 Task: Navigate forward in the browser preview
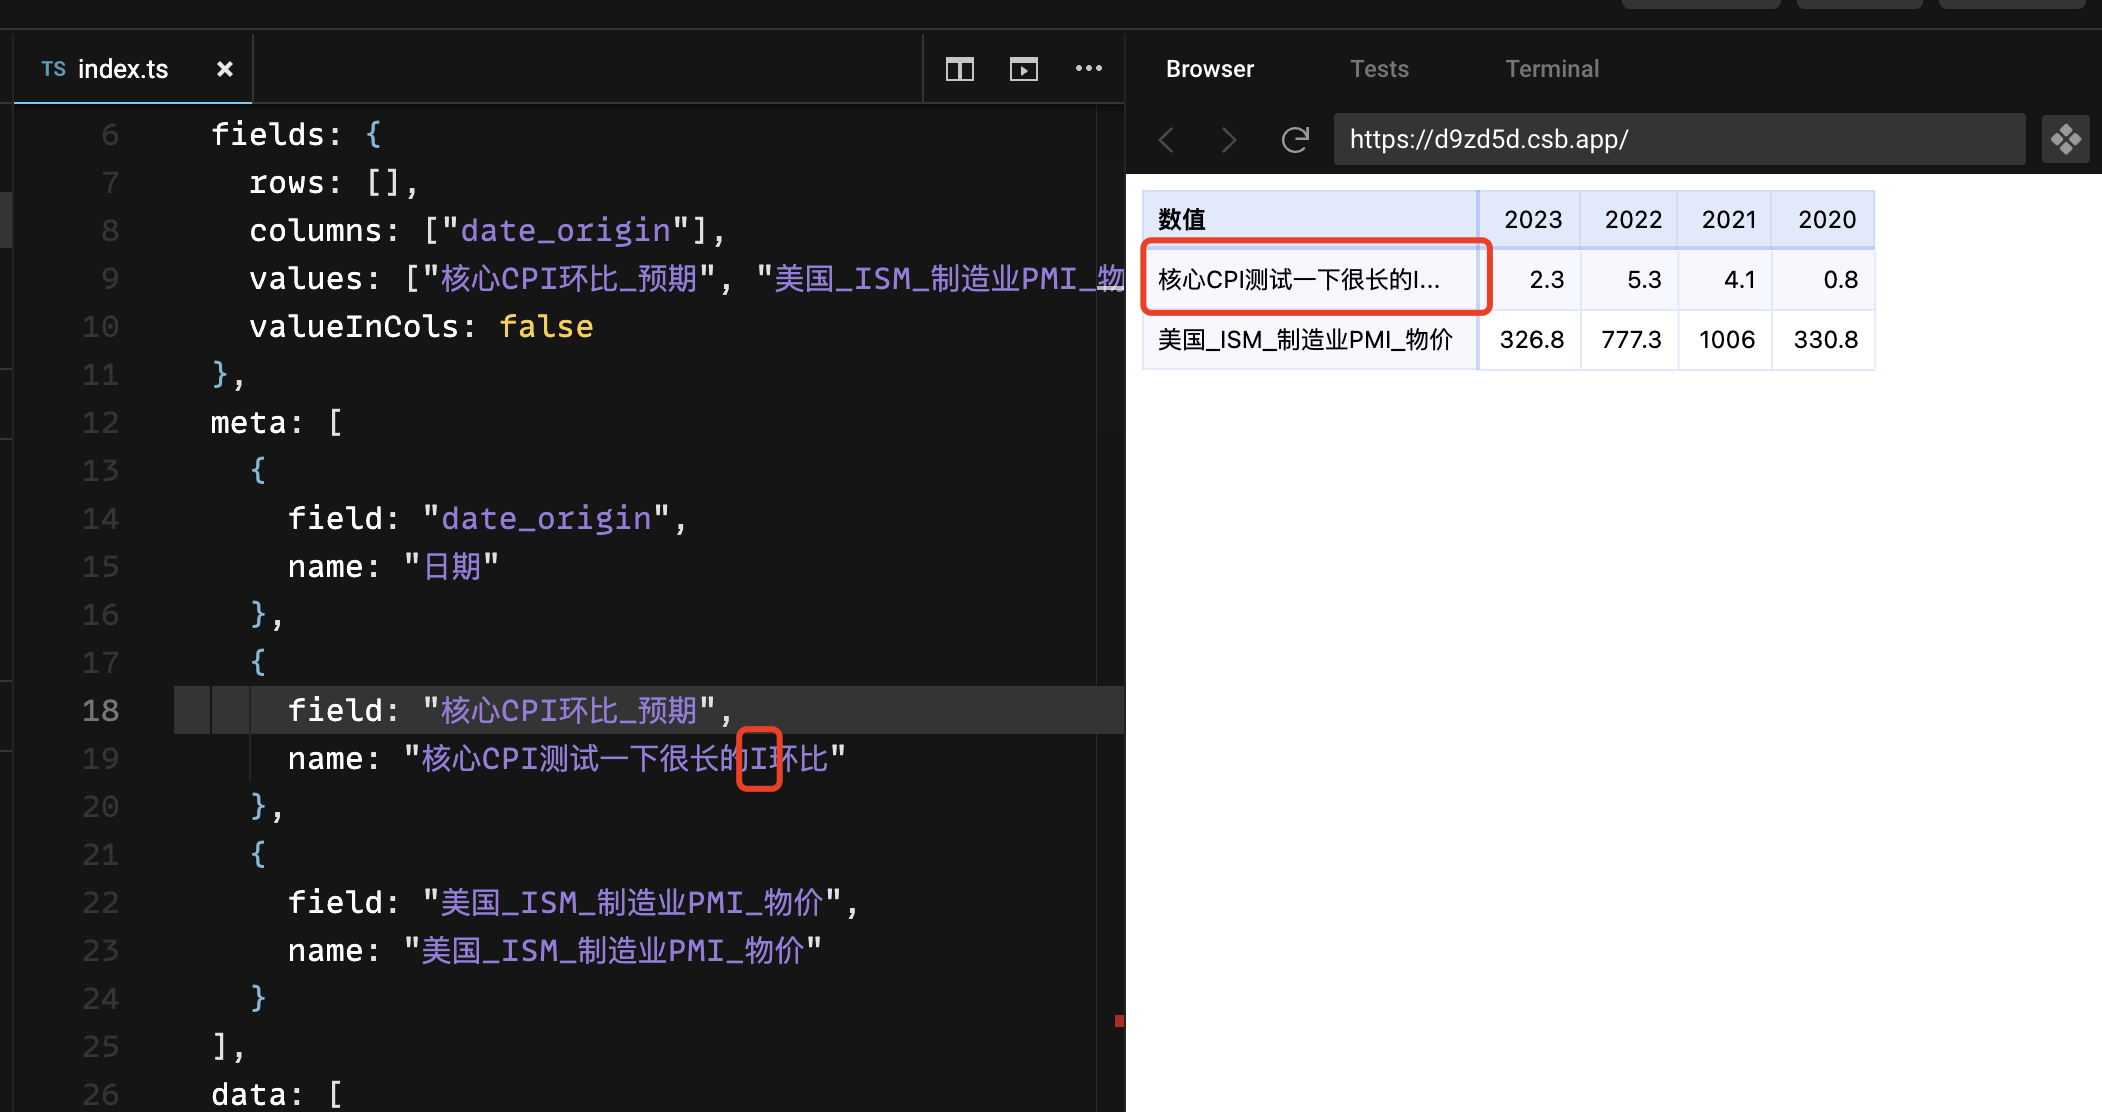1228,140
